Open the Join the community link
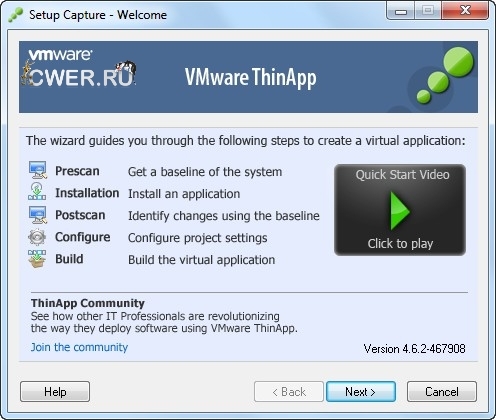This screenshot has width=496, height=420. point(79,347)
